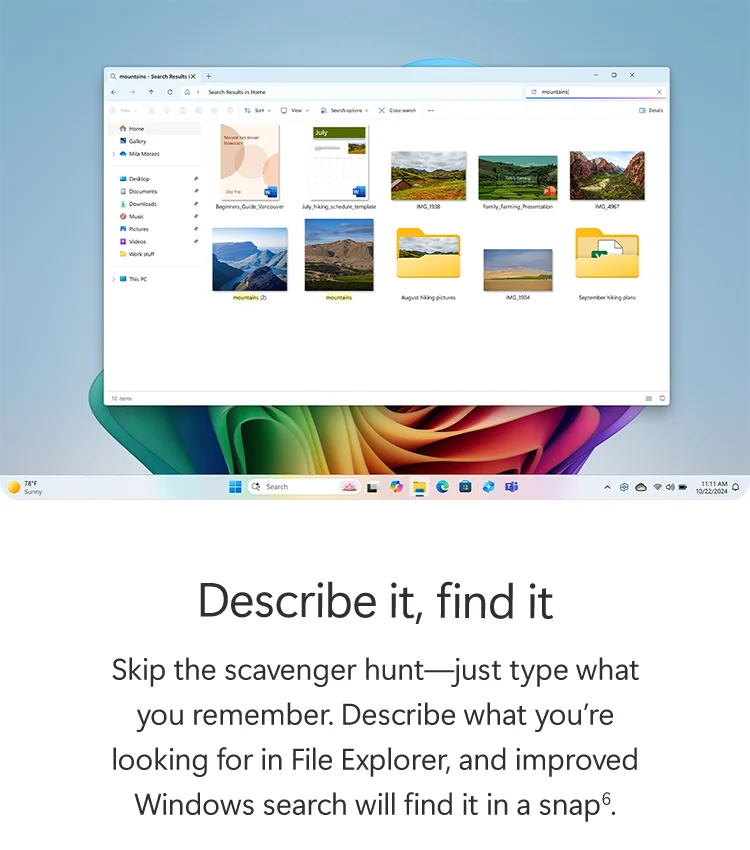Click Search Results in Home breadcrumb
This screenshot has width=750, height=850.
click(x=237, y=92)
